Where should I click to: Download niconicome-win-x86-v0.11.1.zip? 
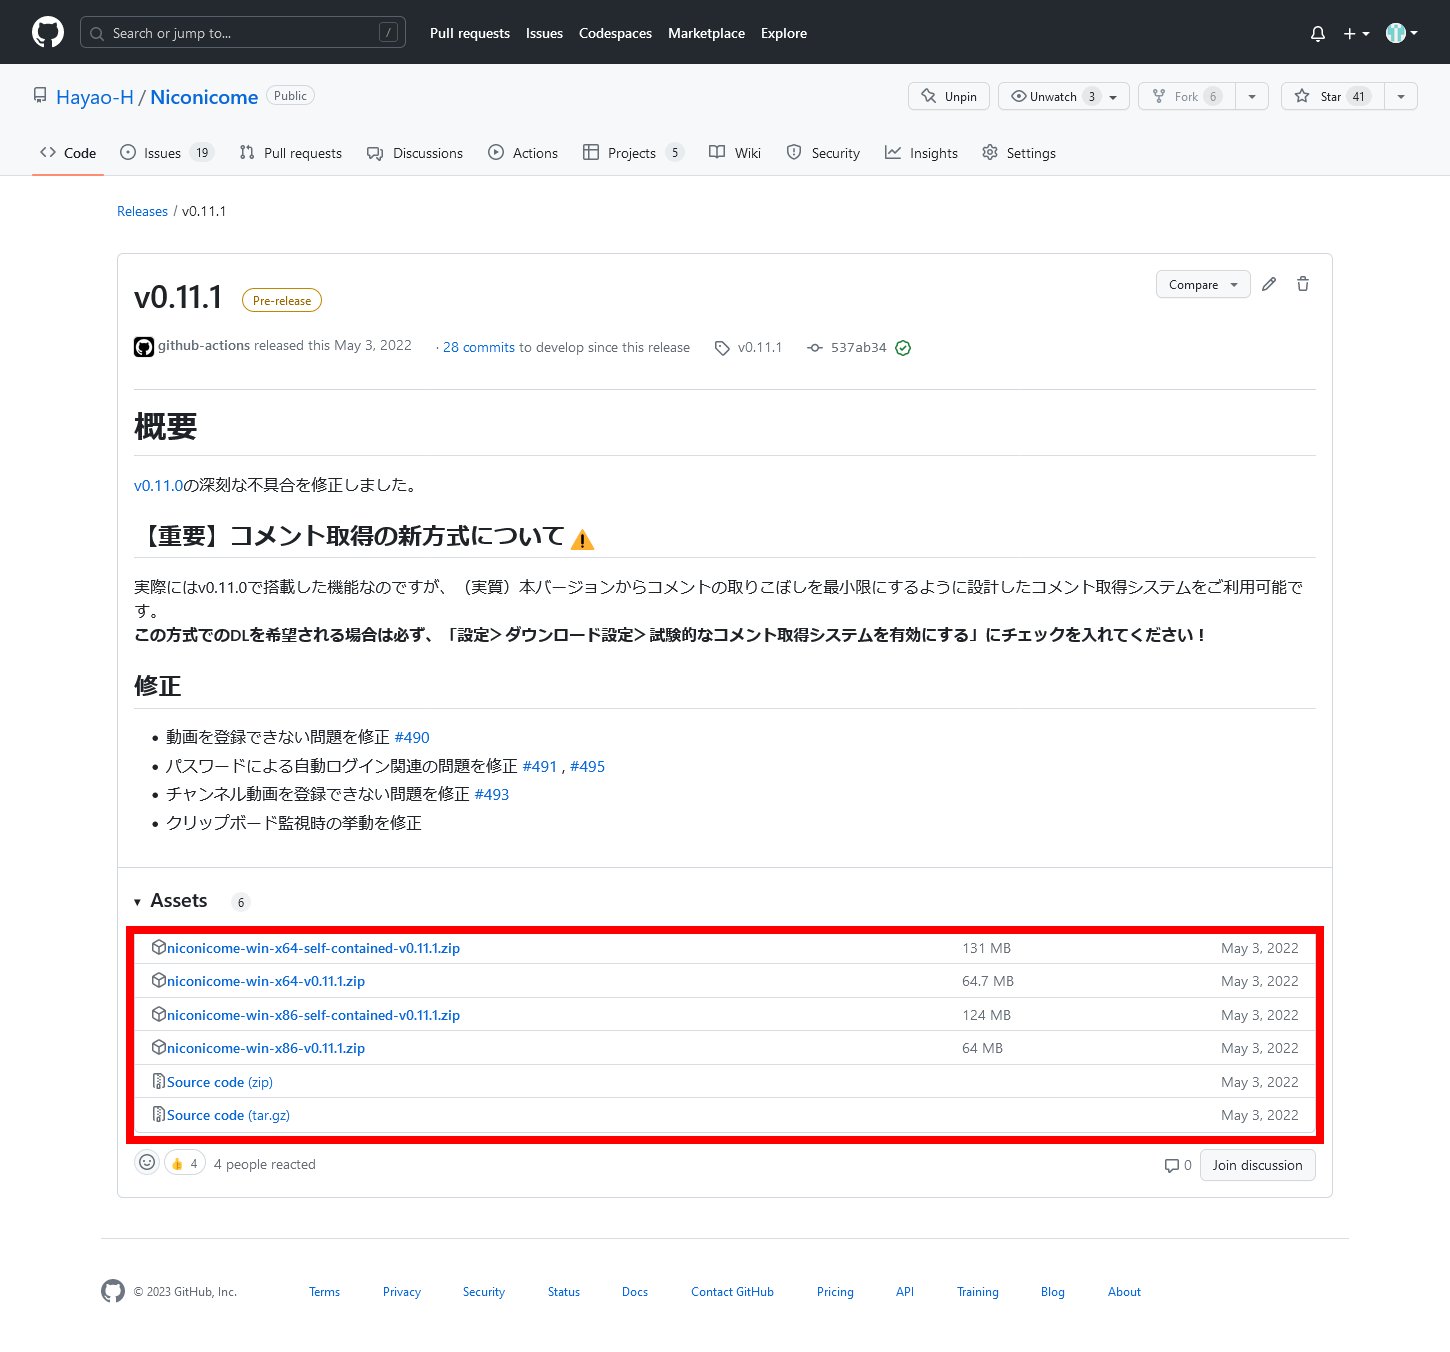(x=266, y=1048)
